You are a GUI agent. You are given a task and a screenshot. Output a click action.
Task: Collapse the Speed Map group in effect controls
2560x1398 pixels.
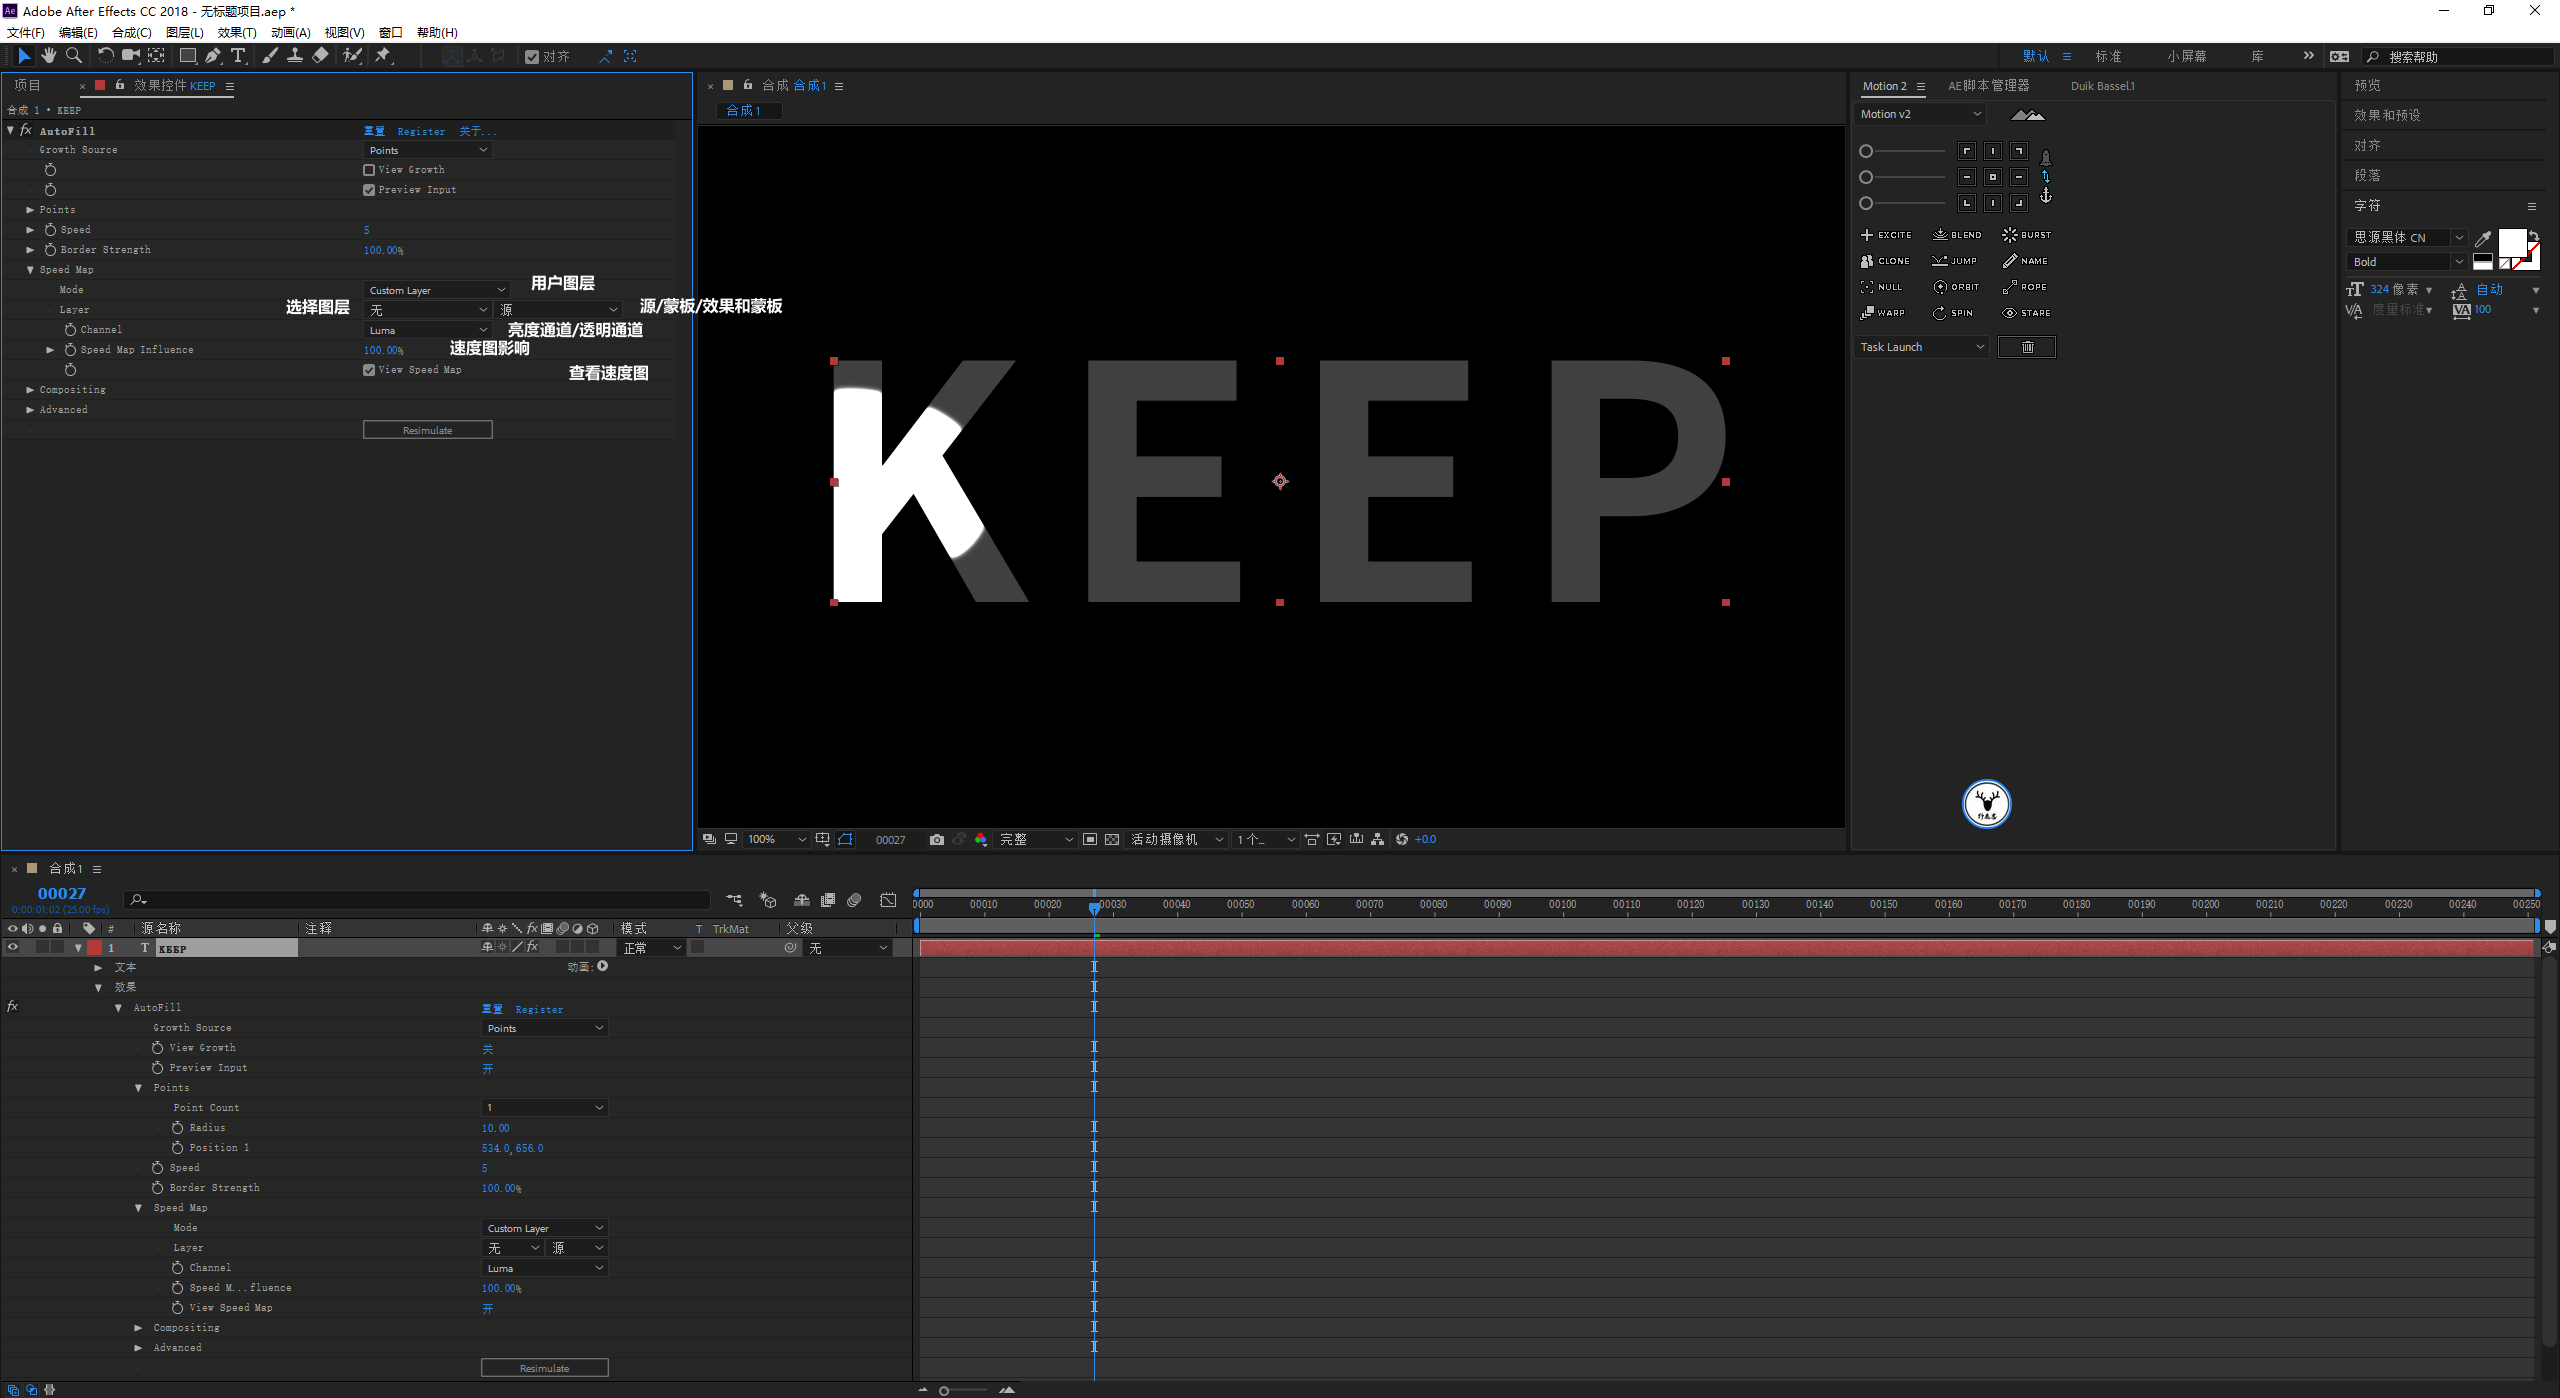(30, 270)
